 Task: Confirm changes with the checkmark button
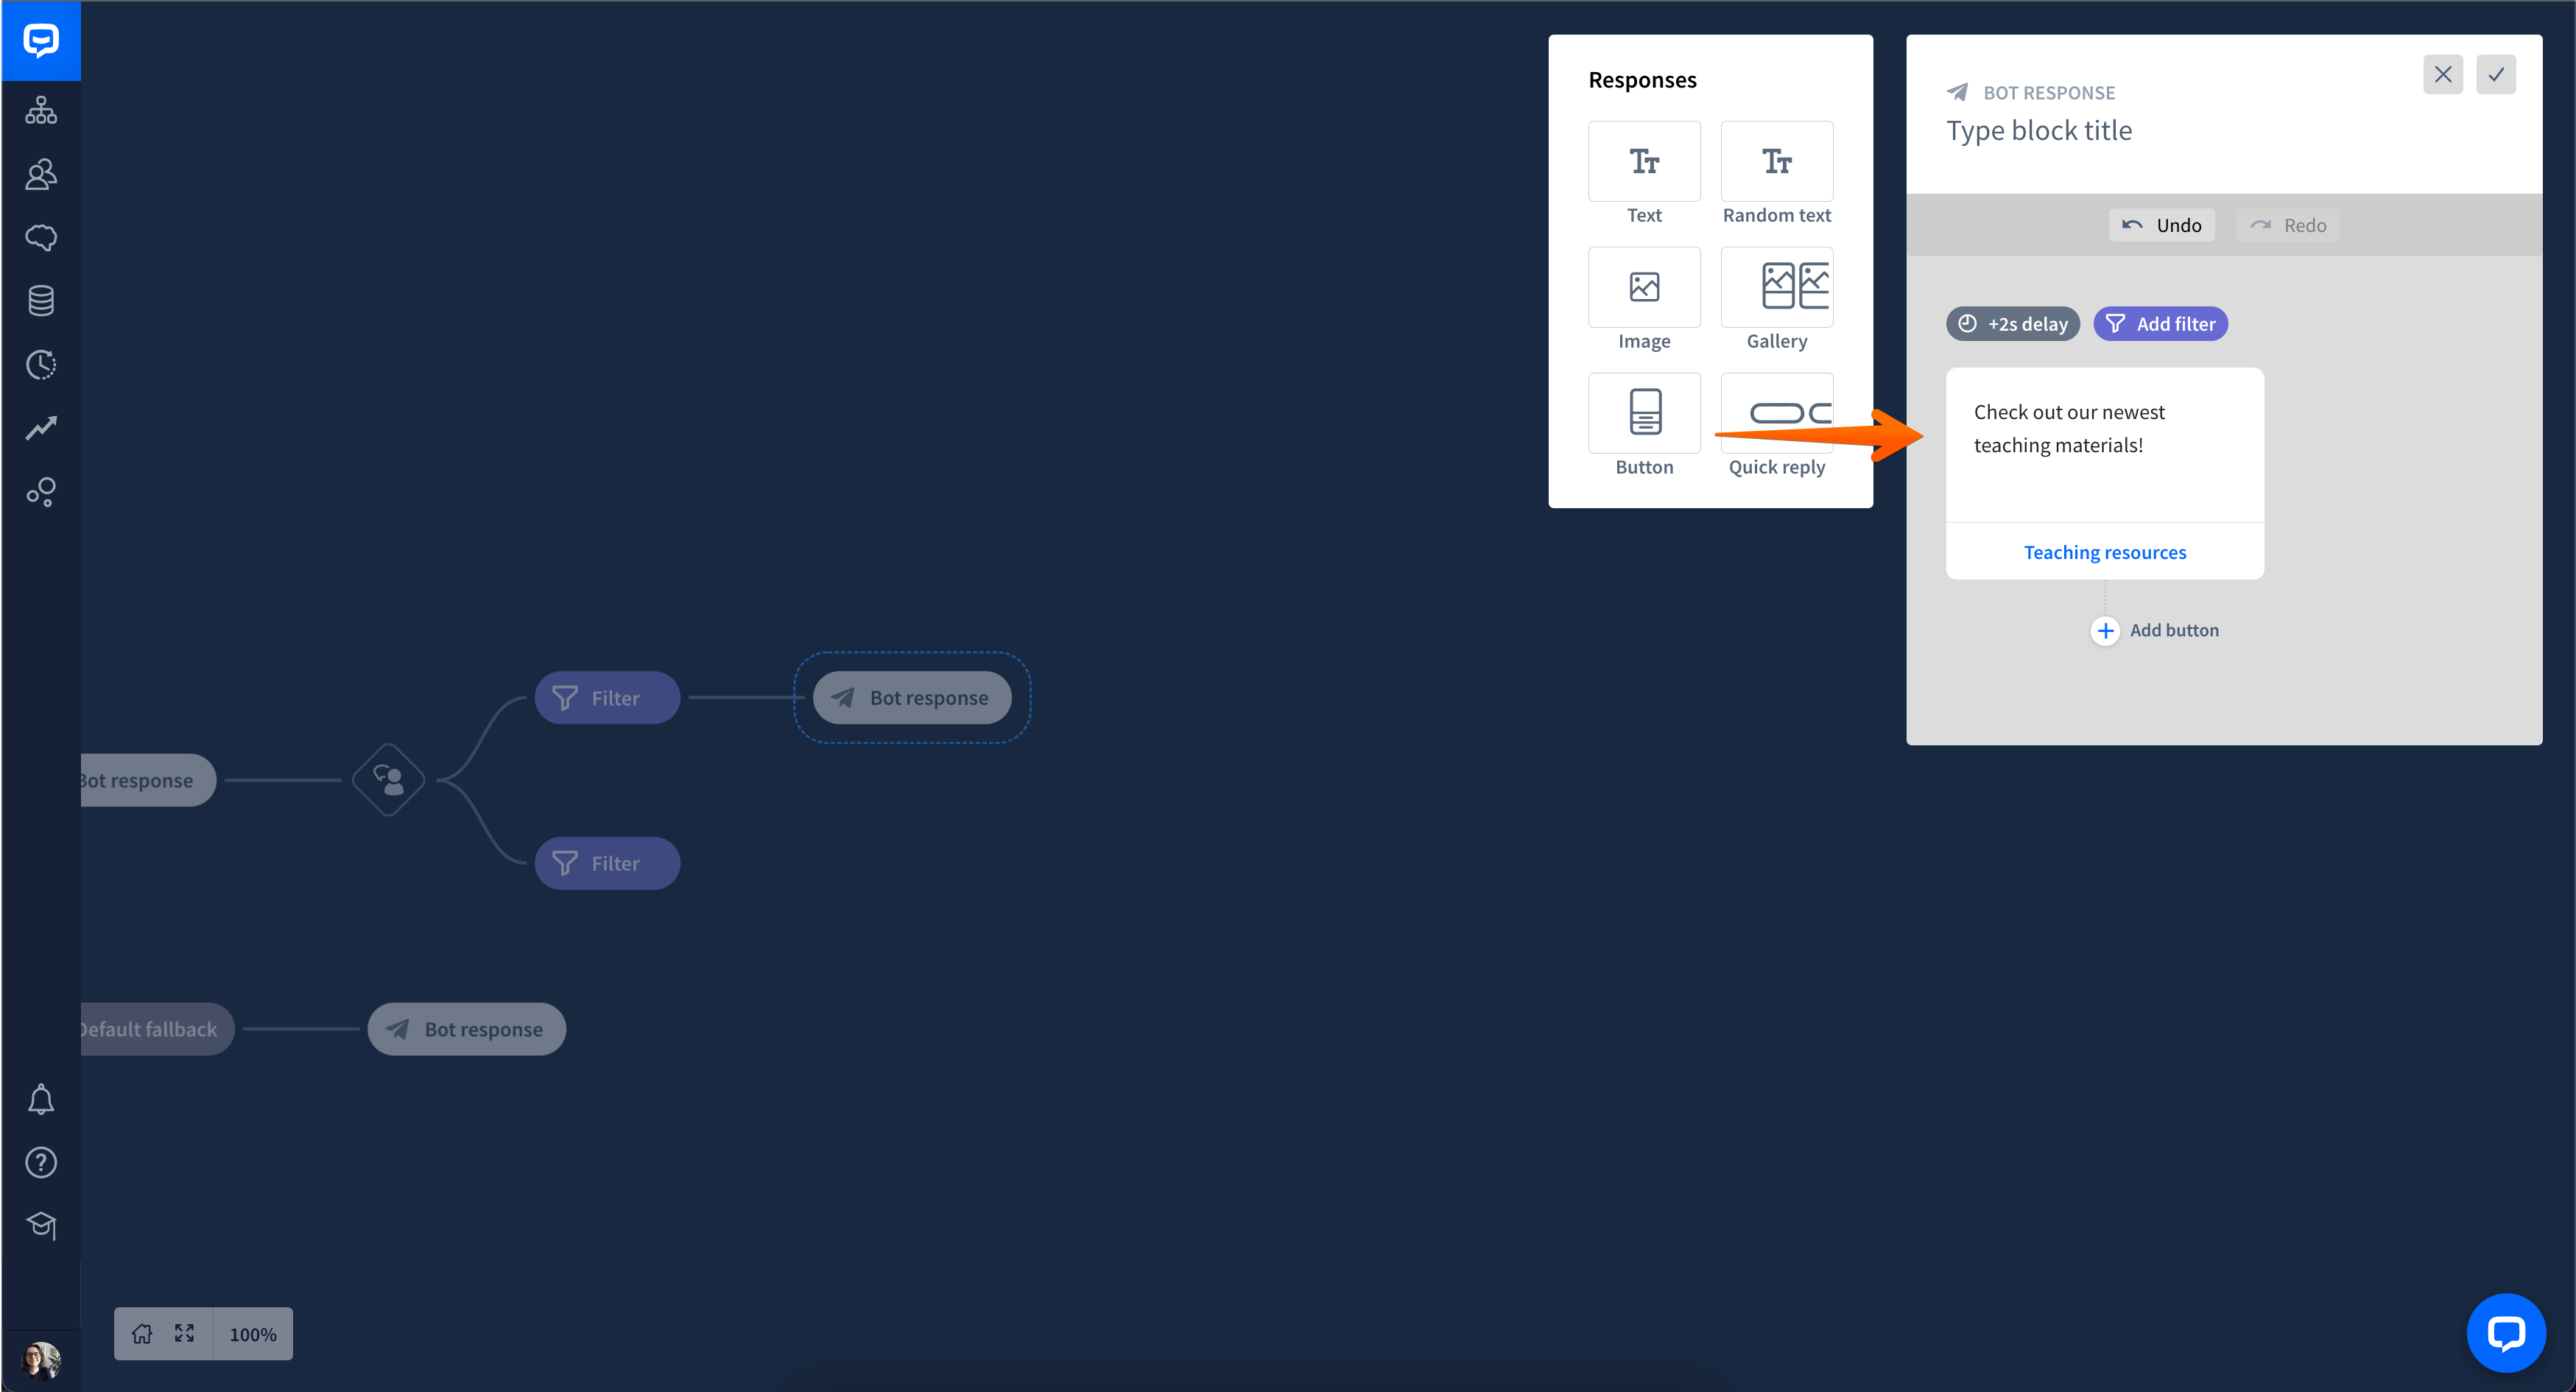(2496, 74)
